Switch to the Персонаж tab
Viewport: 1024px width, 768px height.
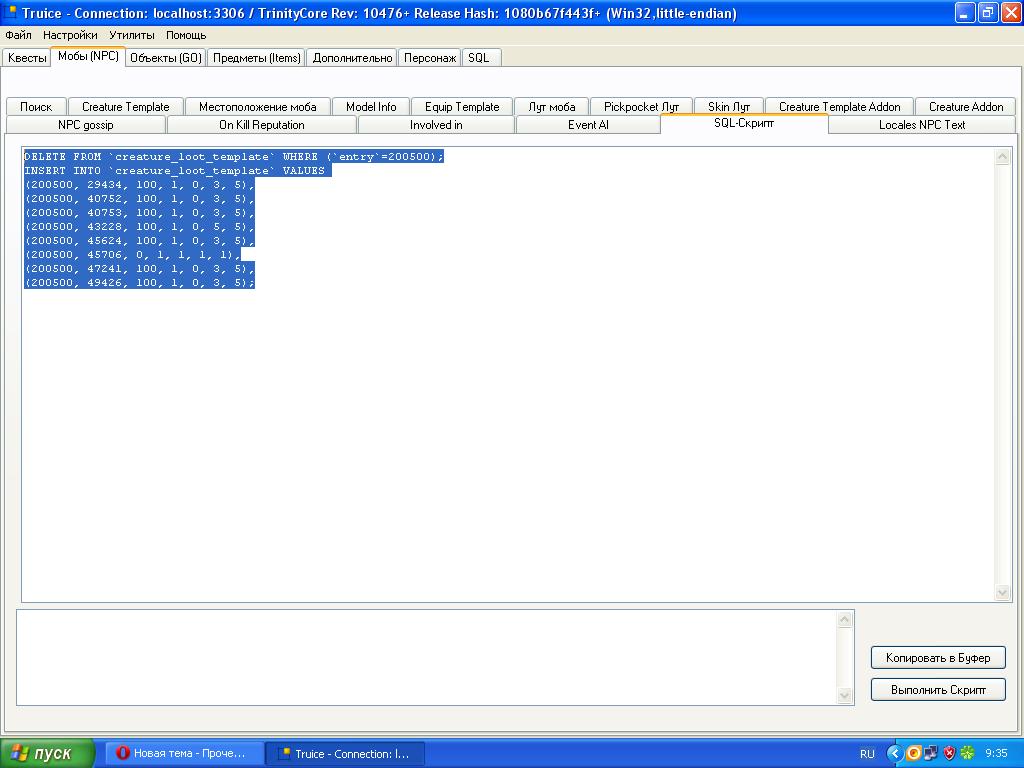tap(430, 57)
